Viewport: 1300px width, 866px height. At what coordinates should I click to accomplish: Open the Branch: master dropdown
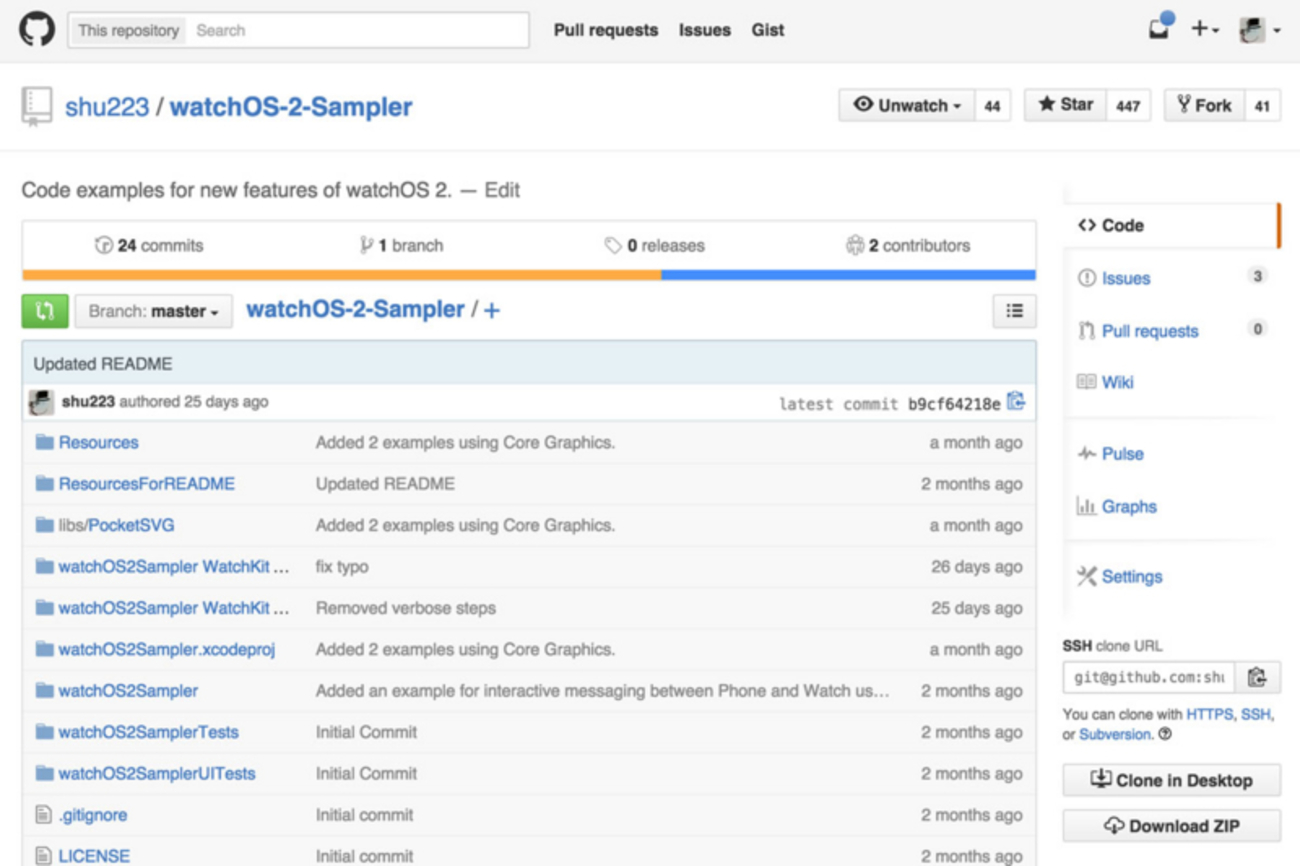click(x=153, y=311)
